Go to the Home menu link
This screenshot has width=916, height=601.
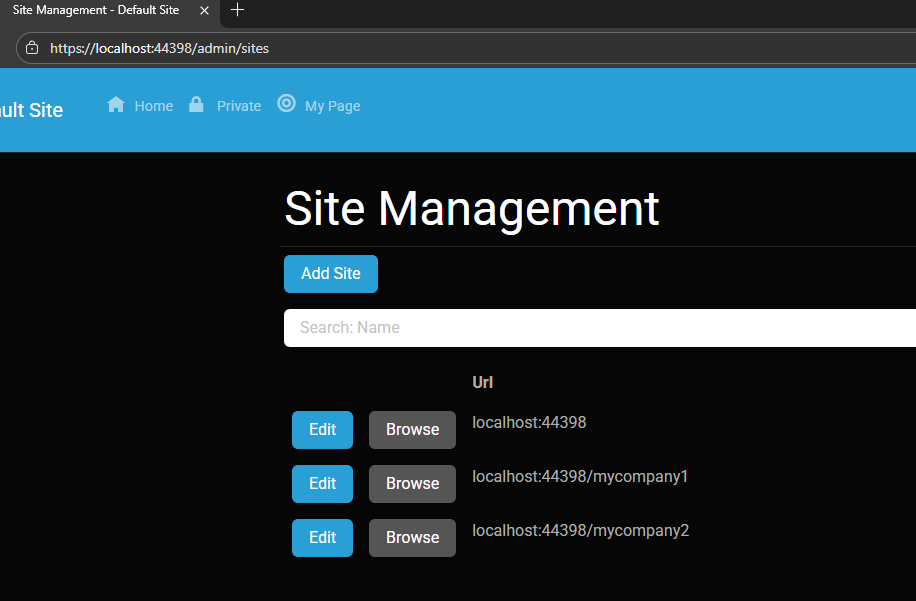click(153, 106)
